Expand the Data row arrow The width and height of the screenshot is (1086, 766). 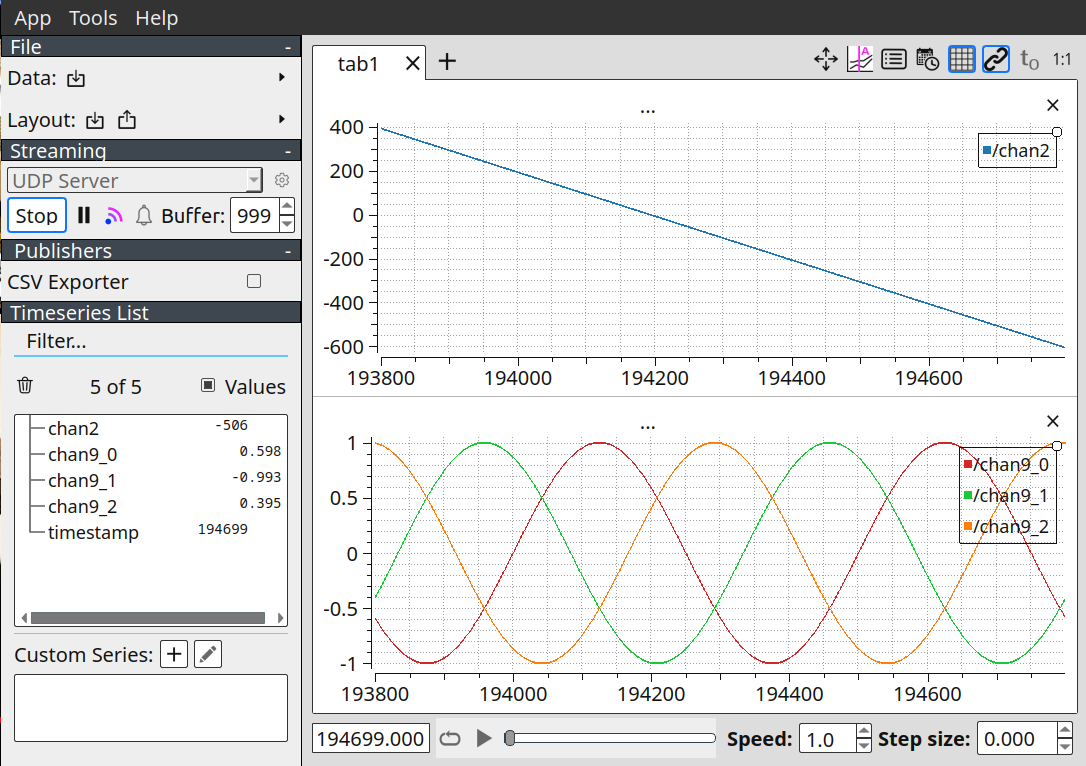click(x=281, y=77)
